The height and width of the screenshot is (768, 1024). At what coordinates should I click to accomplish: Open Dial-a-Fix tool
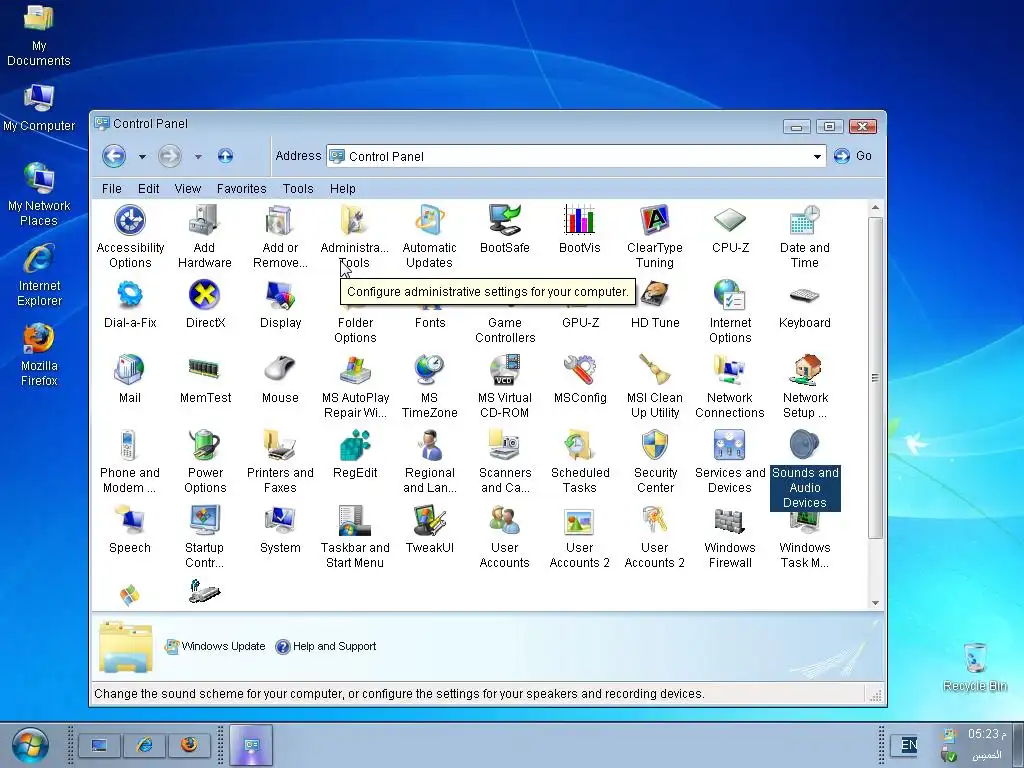[x=130, y=304]
